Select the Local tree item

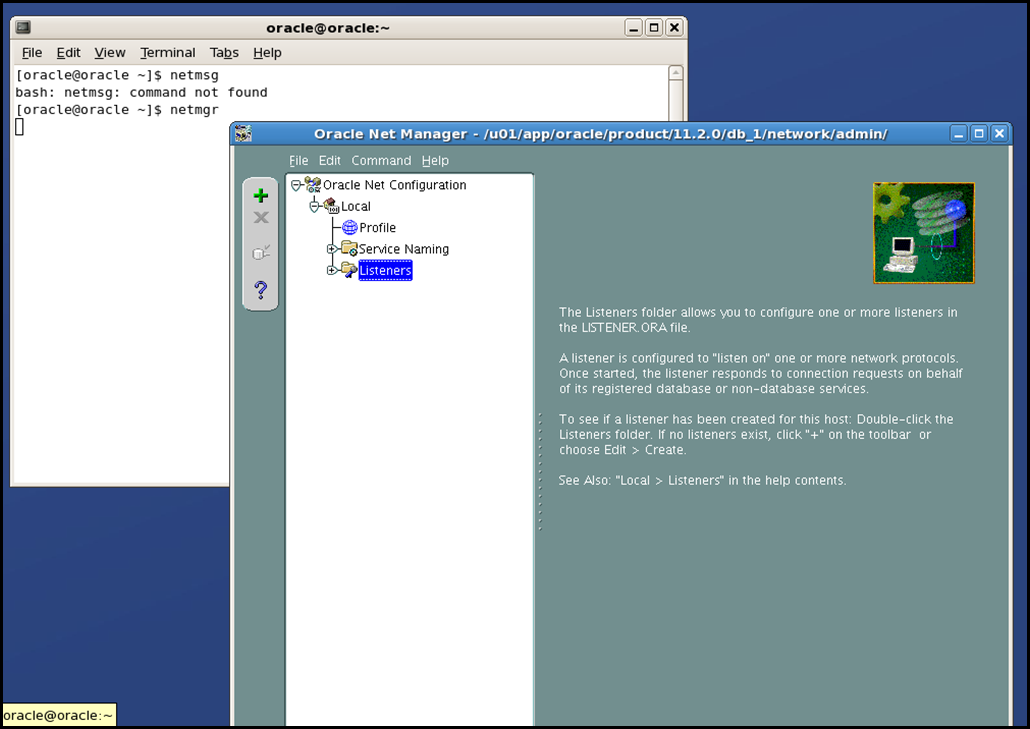coord(355,206)
